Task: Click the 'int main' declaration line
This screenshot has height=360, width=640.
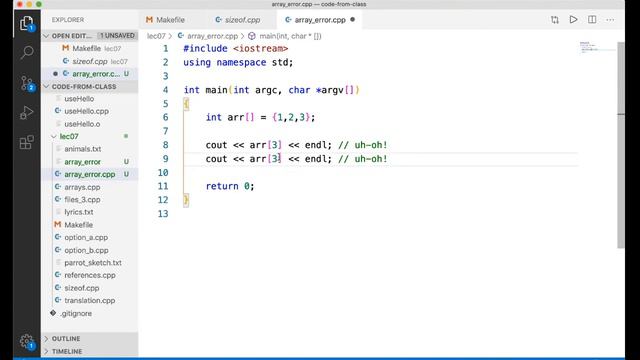Action: pyautogui.click(x=271, y=90)
